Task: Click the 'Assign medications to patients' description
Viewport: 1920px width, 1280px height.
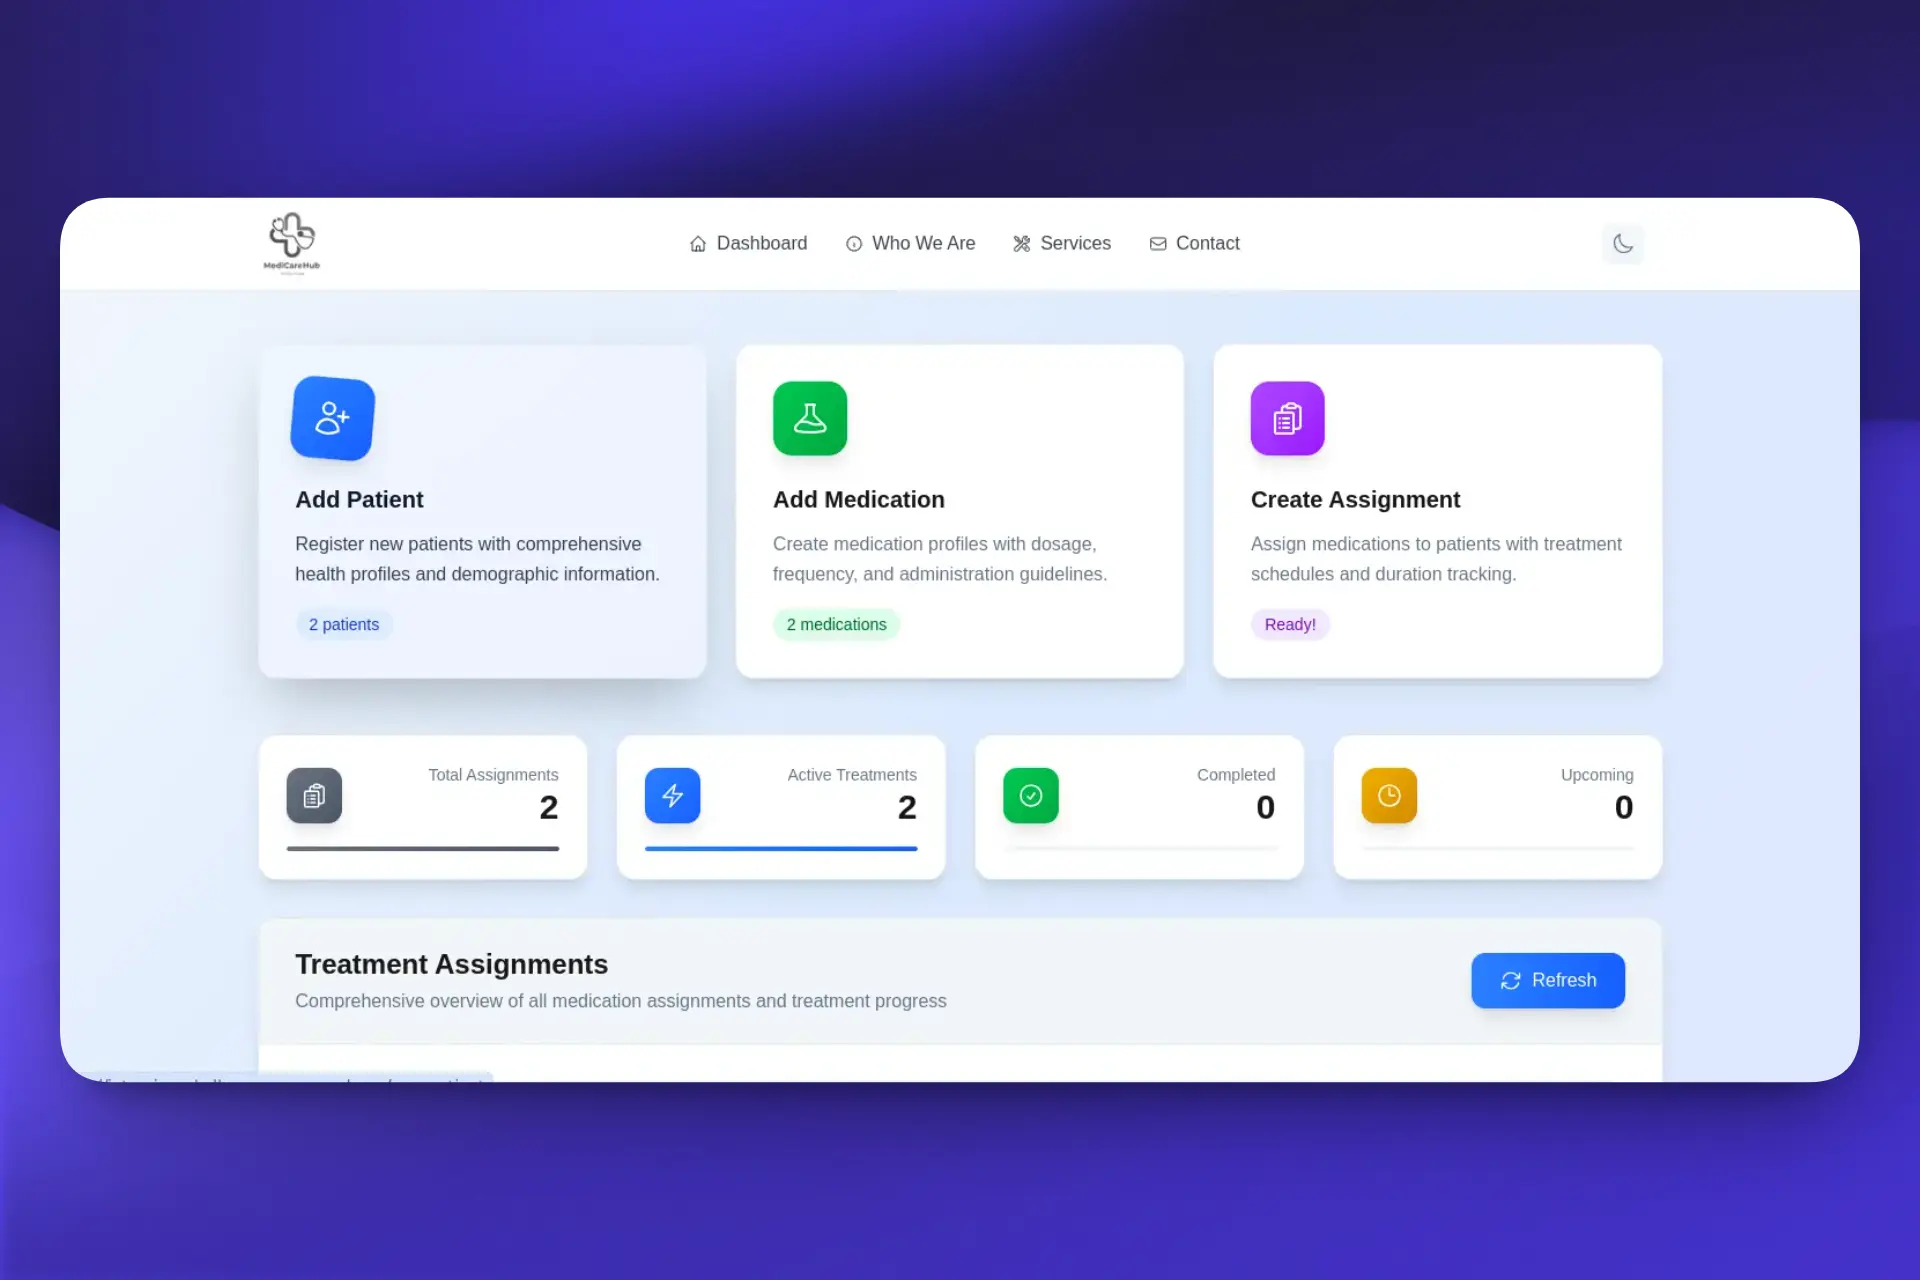Action: [x=1436, y=559]
